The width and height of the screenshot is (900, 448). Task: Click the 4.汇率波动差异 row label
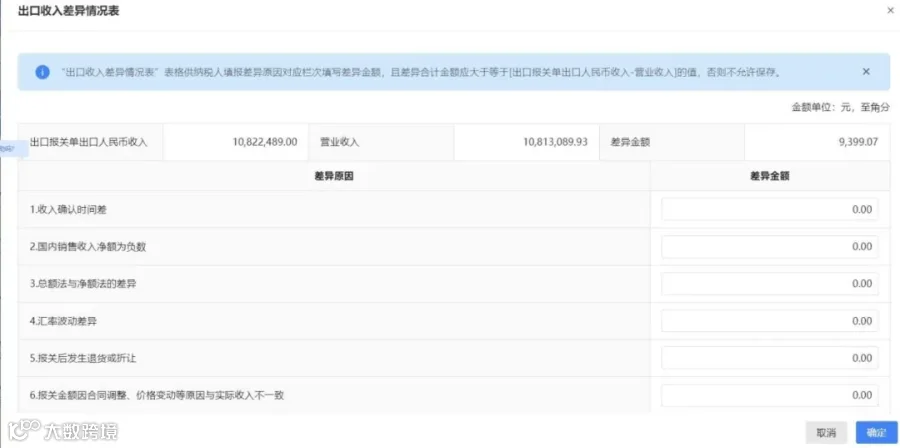click(x=63, y=321)
